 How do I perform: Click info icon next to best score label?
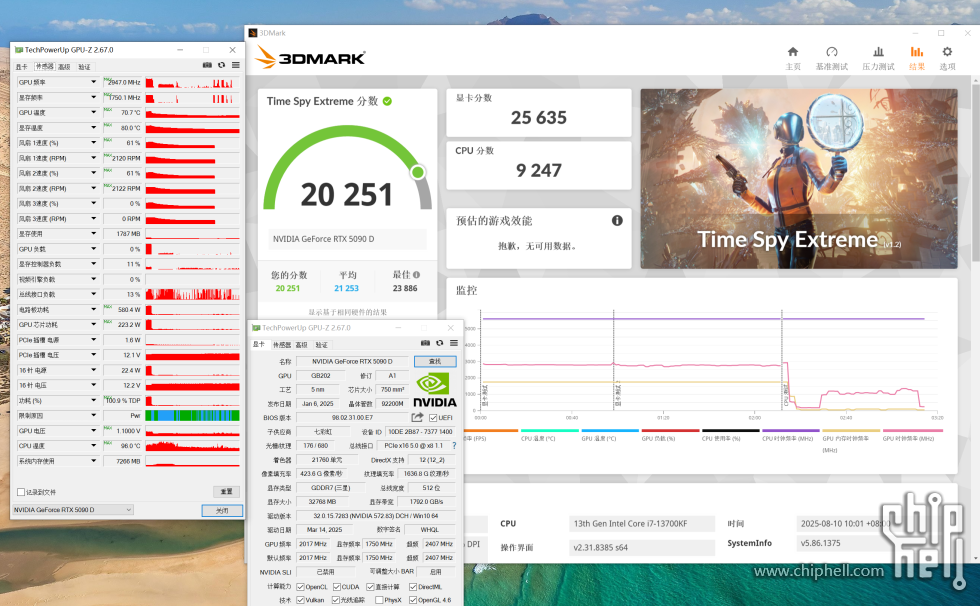(x=416, y=274)
